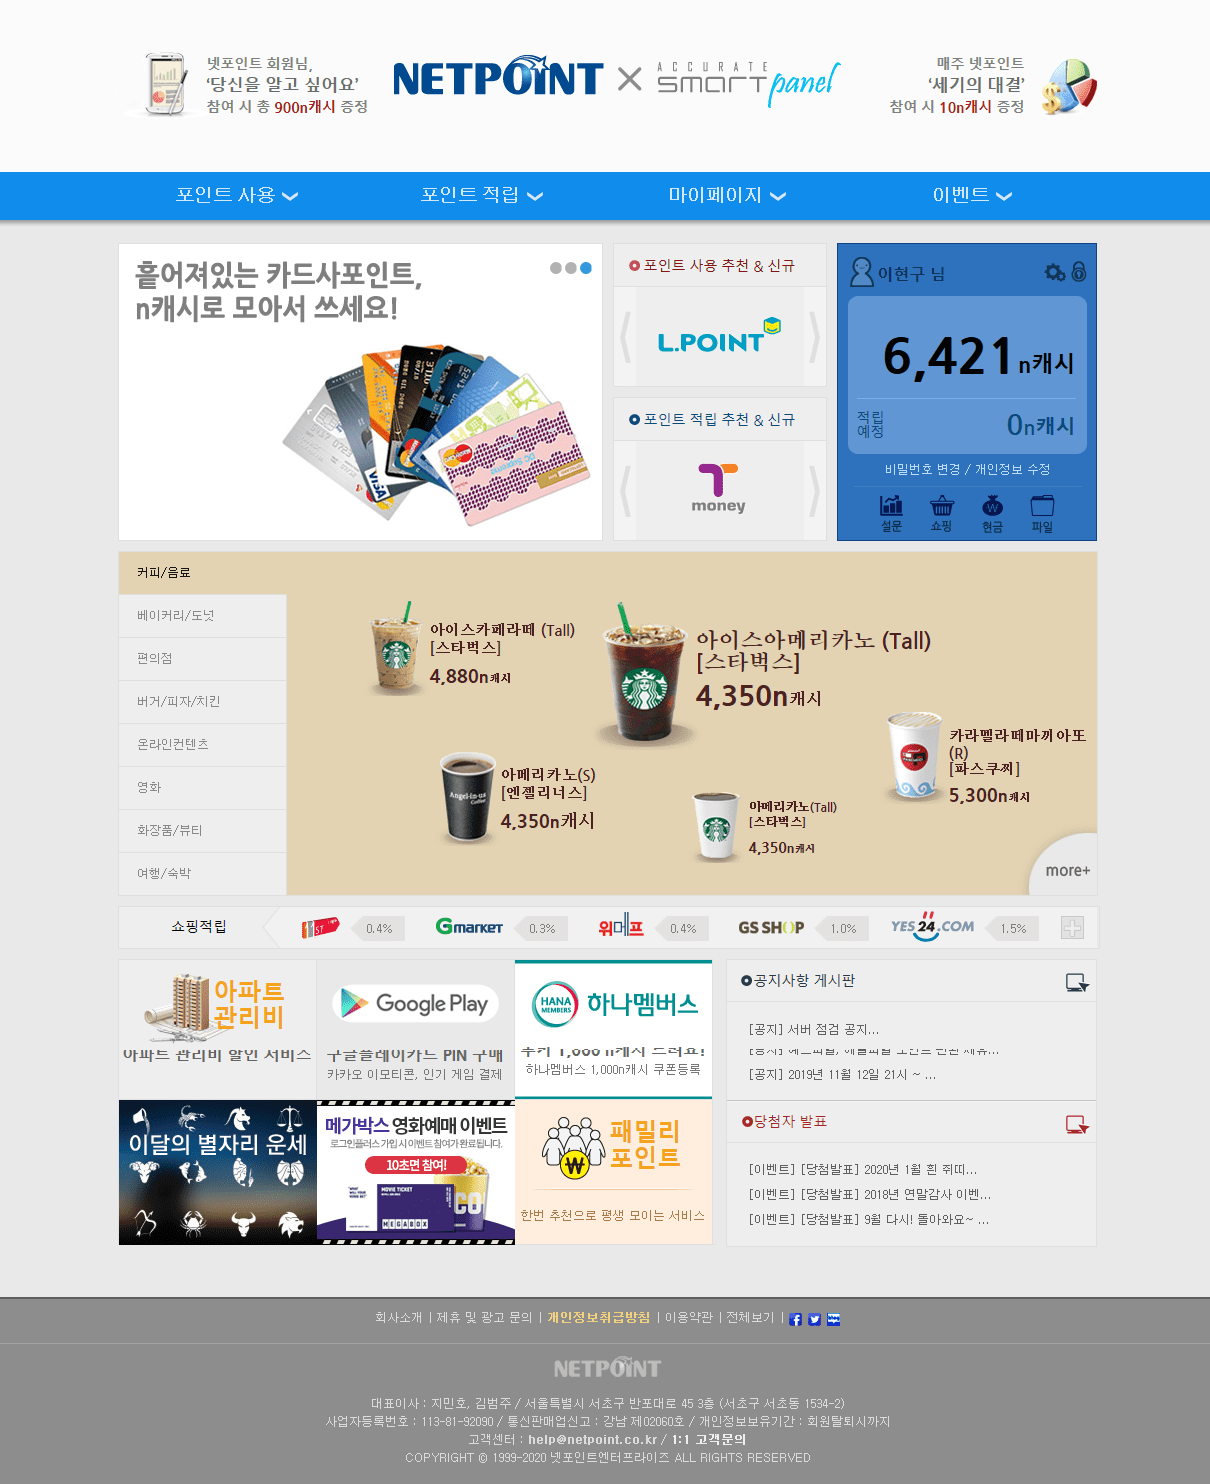The width and height of the screenshot is (1210, 1484).
Task: Open 2018년 연말감사 이벤트 post
Action: pos(870,1194)
